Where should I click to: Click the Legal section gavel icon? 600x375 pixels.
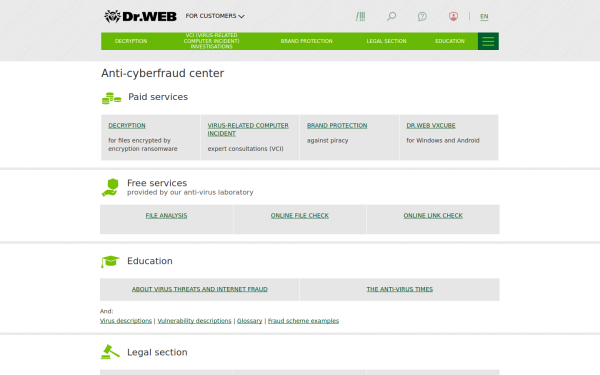110,352
